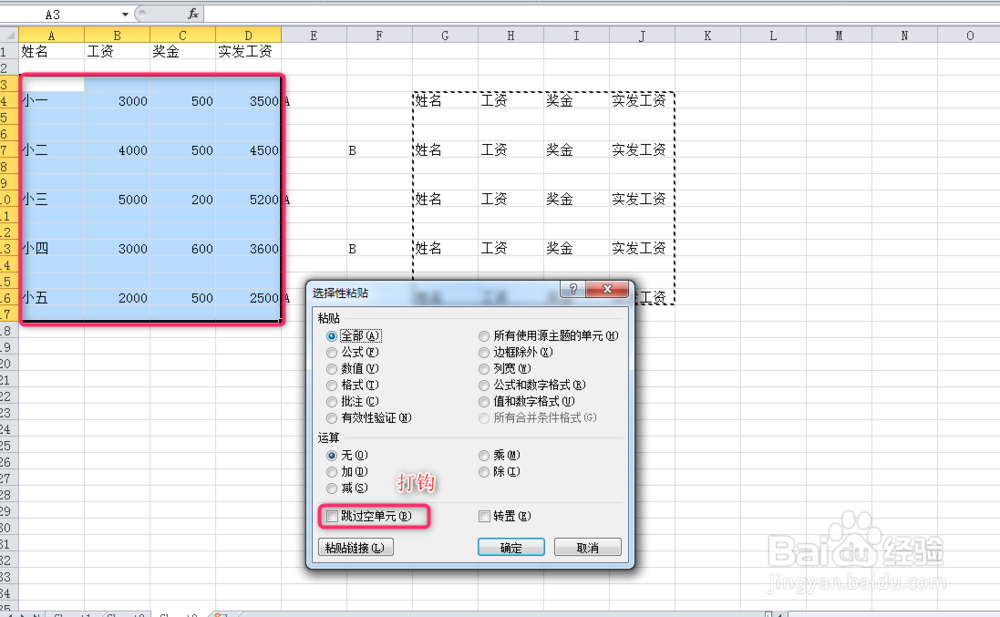Select the column D header
Image resolution: width=1000 pixels, height=617 pixels.
(247, 34)
